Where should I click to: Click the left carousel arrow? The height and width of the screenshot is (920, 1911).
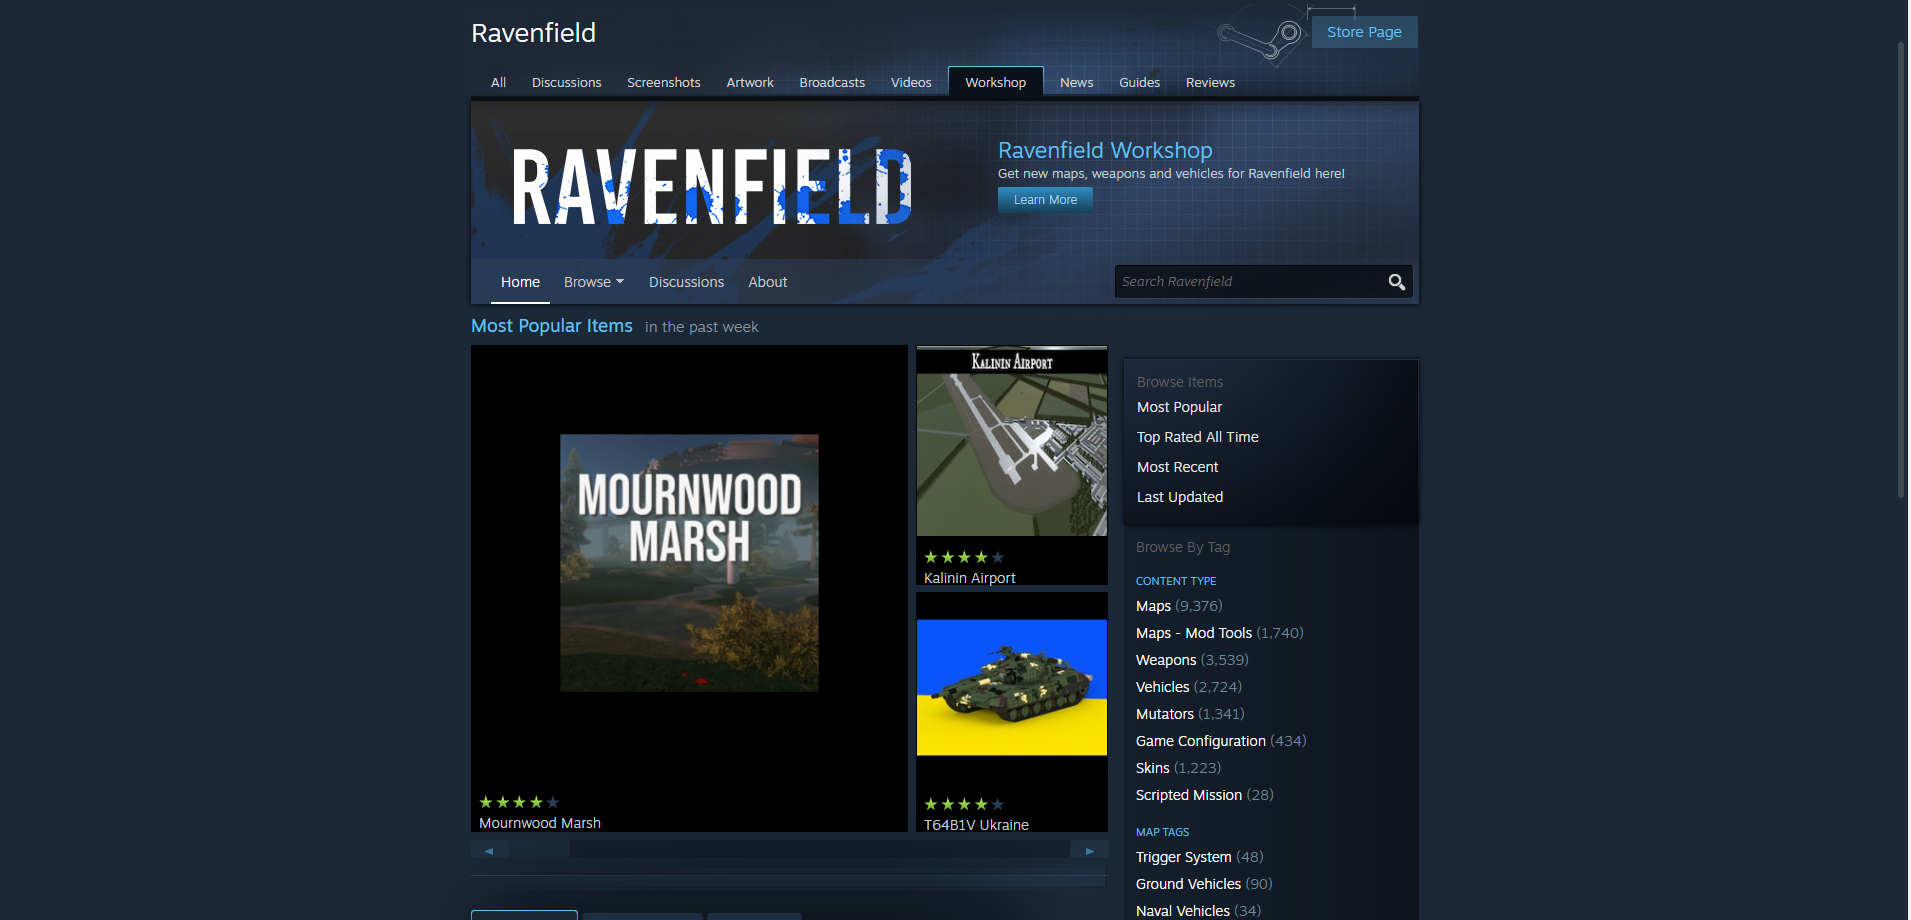(489, 850)
